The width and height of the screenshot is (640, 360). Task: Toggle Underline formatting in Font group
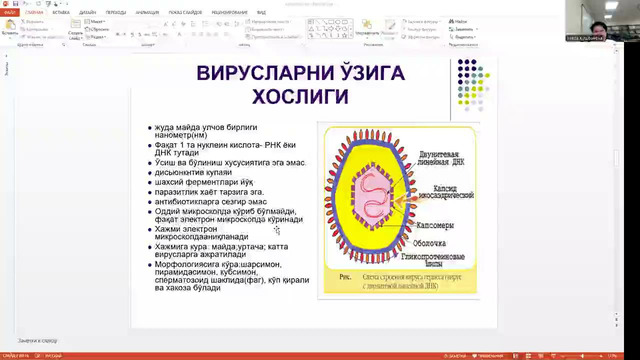click(x=132, y=35)
